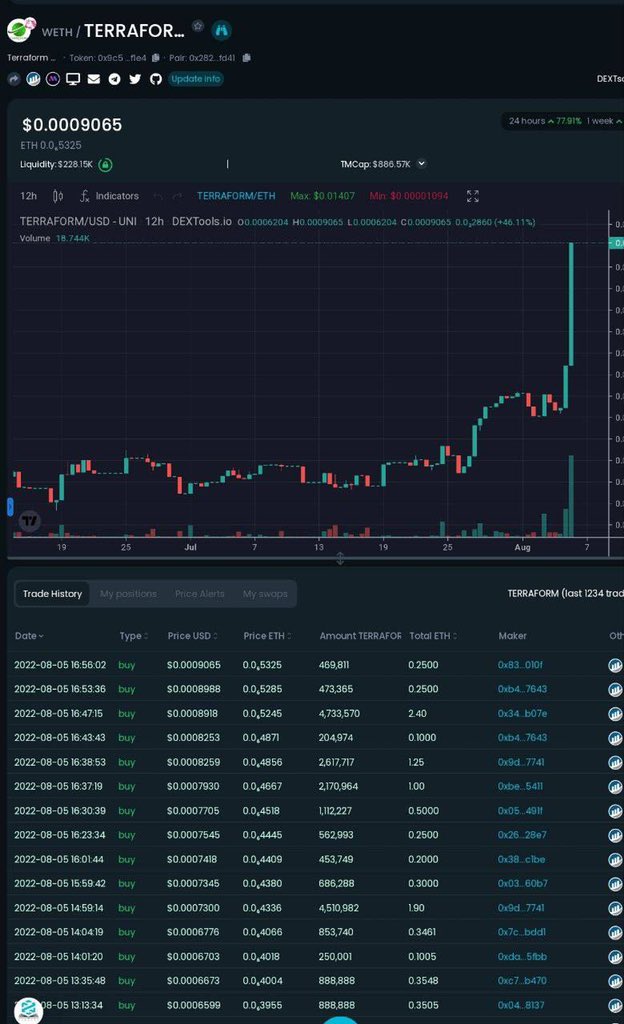The width and height of the screenshot is (624, 1024).
Task: Open maker address 0x38..c1be
Action: (x=522, y=859)
